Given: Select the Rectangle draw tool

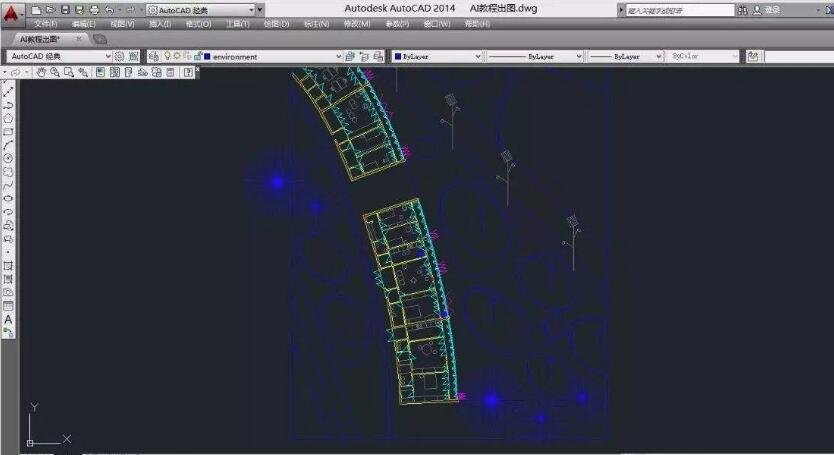Looking at the screenshot, I should [8, 132].
